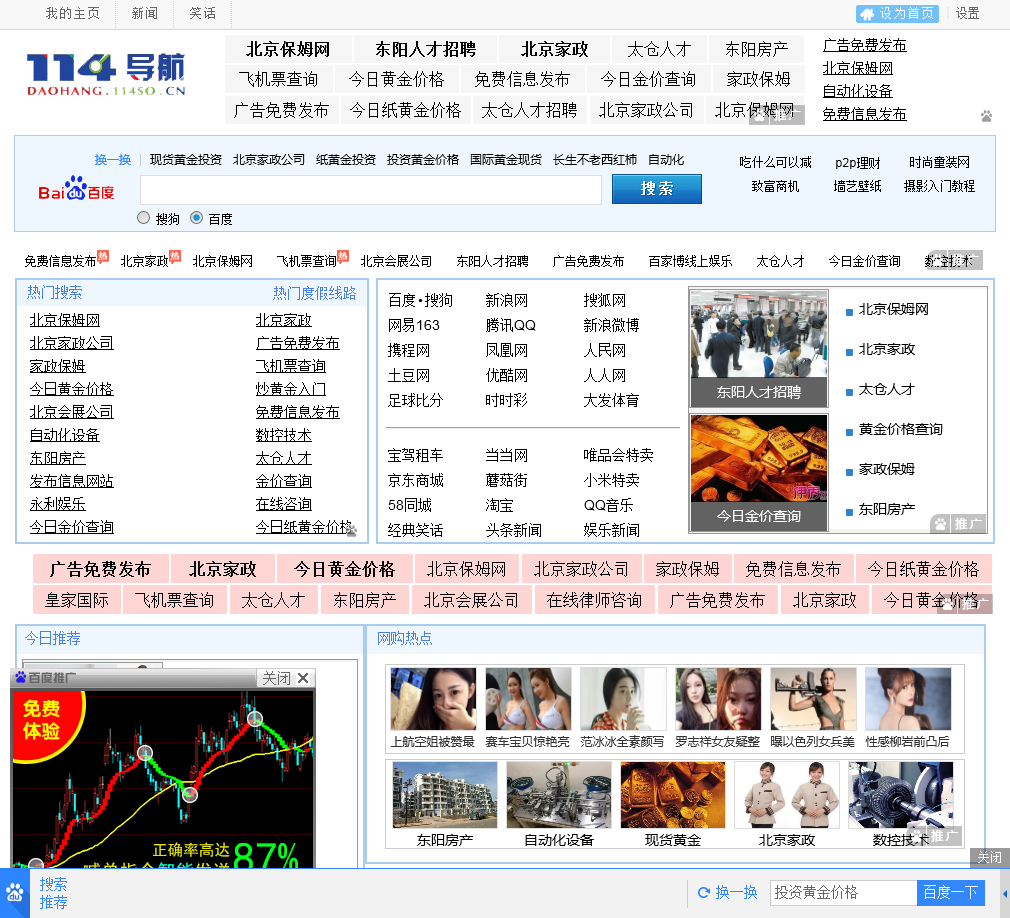The width and height of the screenshot is (1010, 918).
Task: Open the 京东商城 link
Action: click(415, 481)
